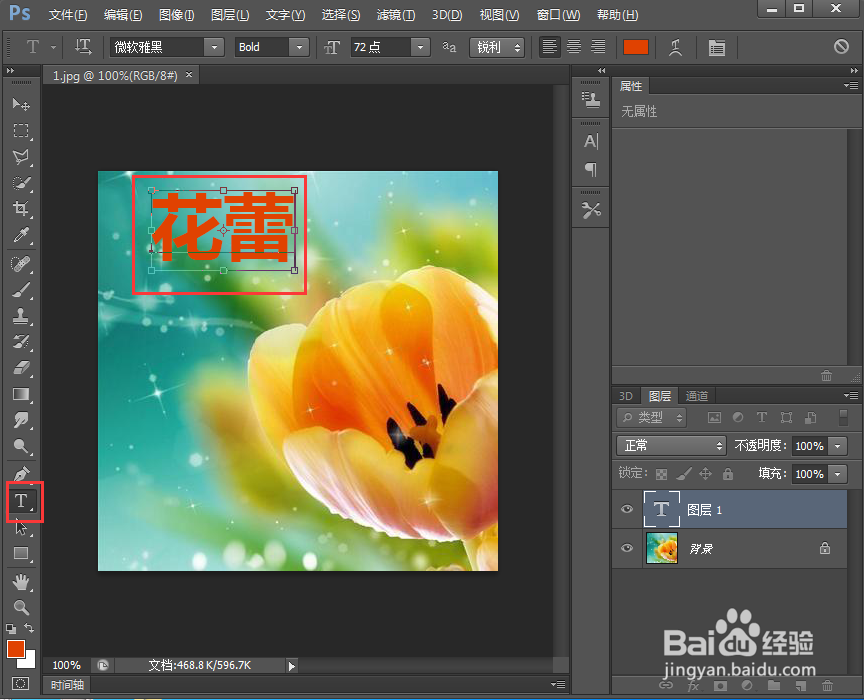The width and height of the screenshot is (864, 700).
Task: Open the fill 填充 slider dropdown
Action: [838, 473]
